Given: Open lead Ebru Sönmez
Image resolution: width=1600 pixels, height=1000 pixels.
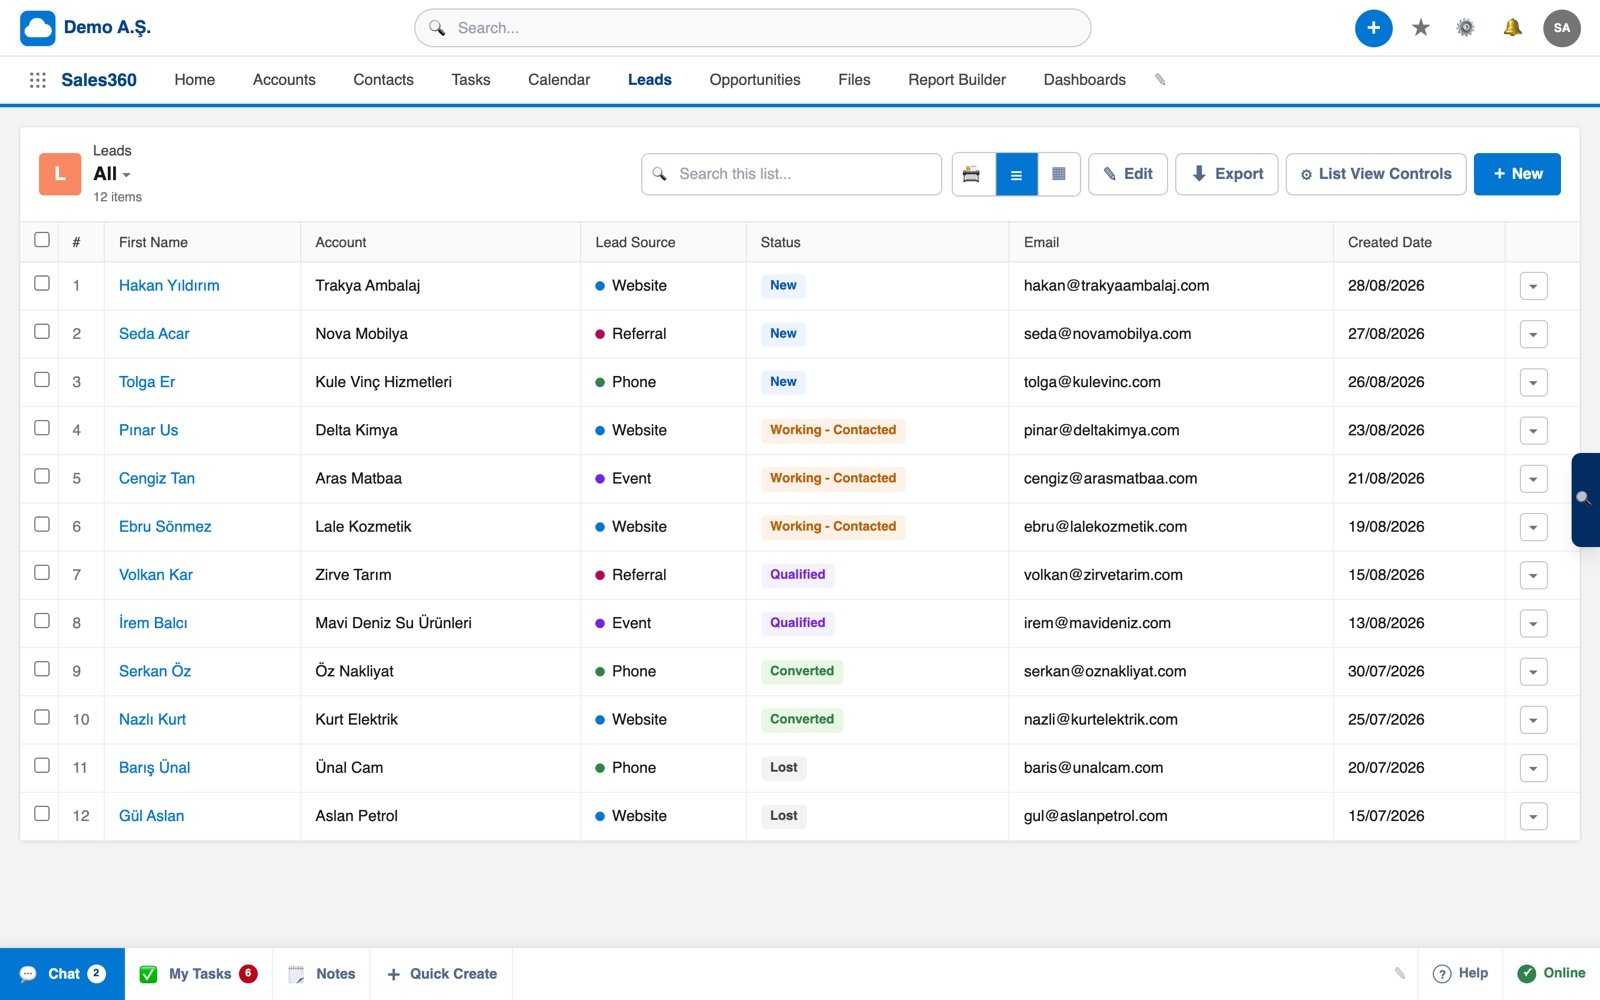Looking at the screenshot, I should click(165, 526).
